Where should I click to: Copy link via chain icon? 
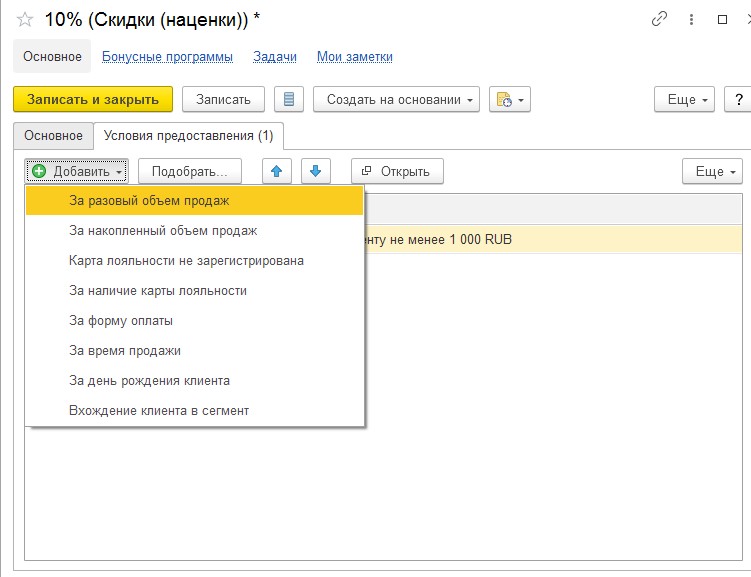[659, 19]
